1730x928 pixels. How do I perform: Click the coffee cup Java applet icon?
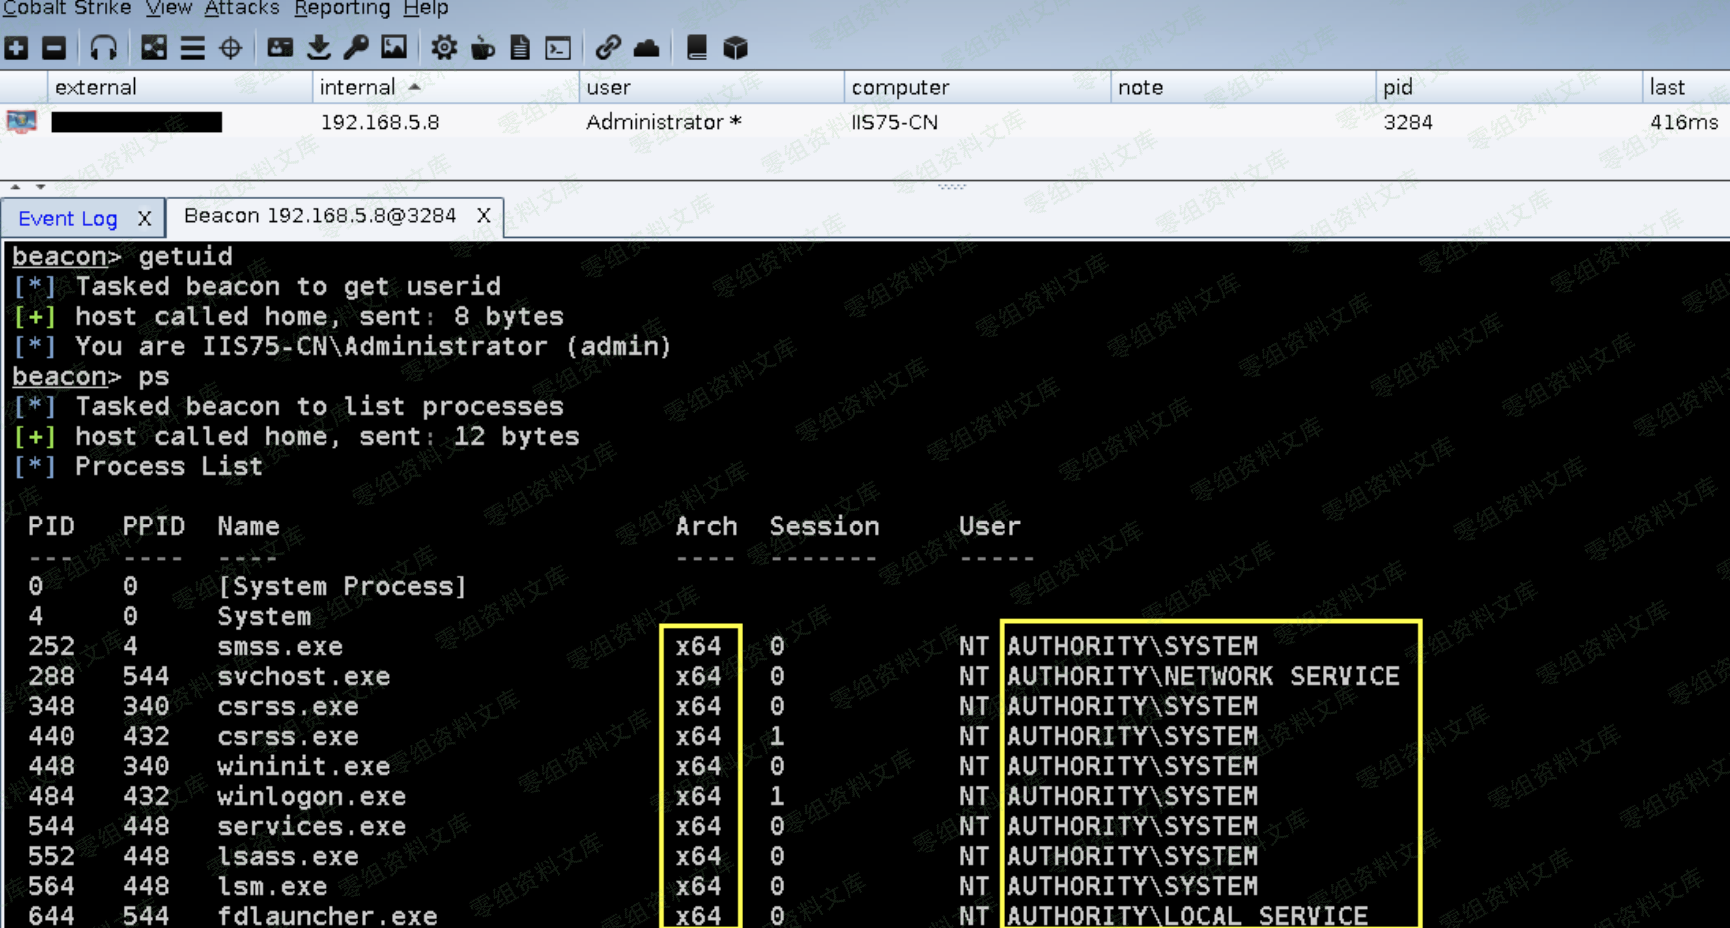coord(483,48)
